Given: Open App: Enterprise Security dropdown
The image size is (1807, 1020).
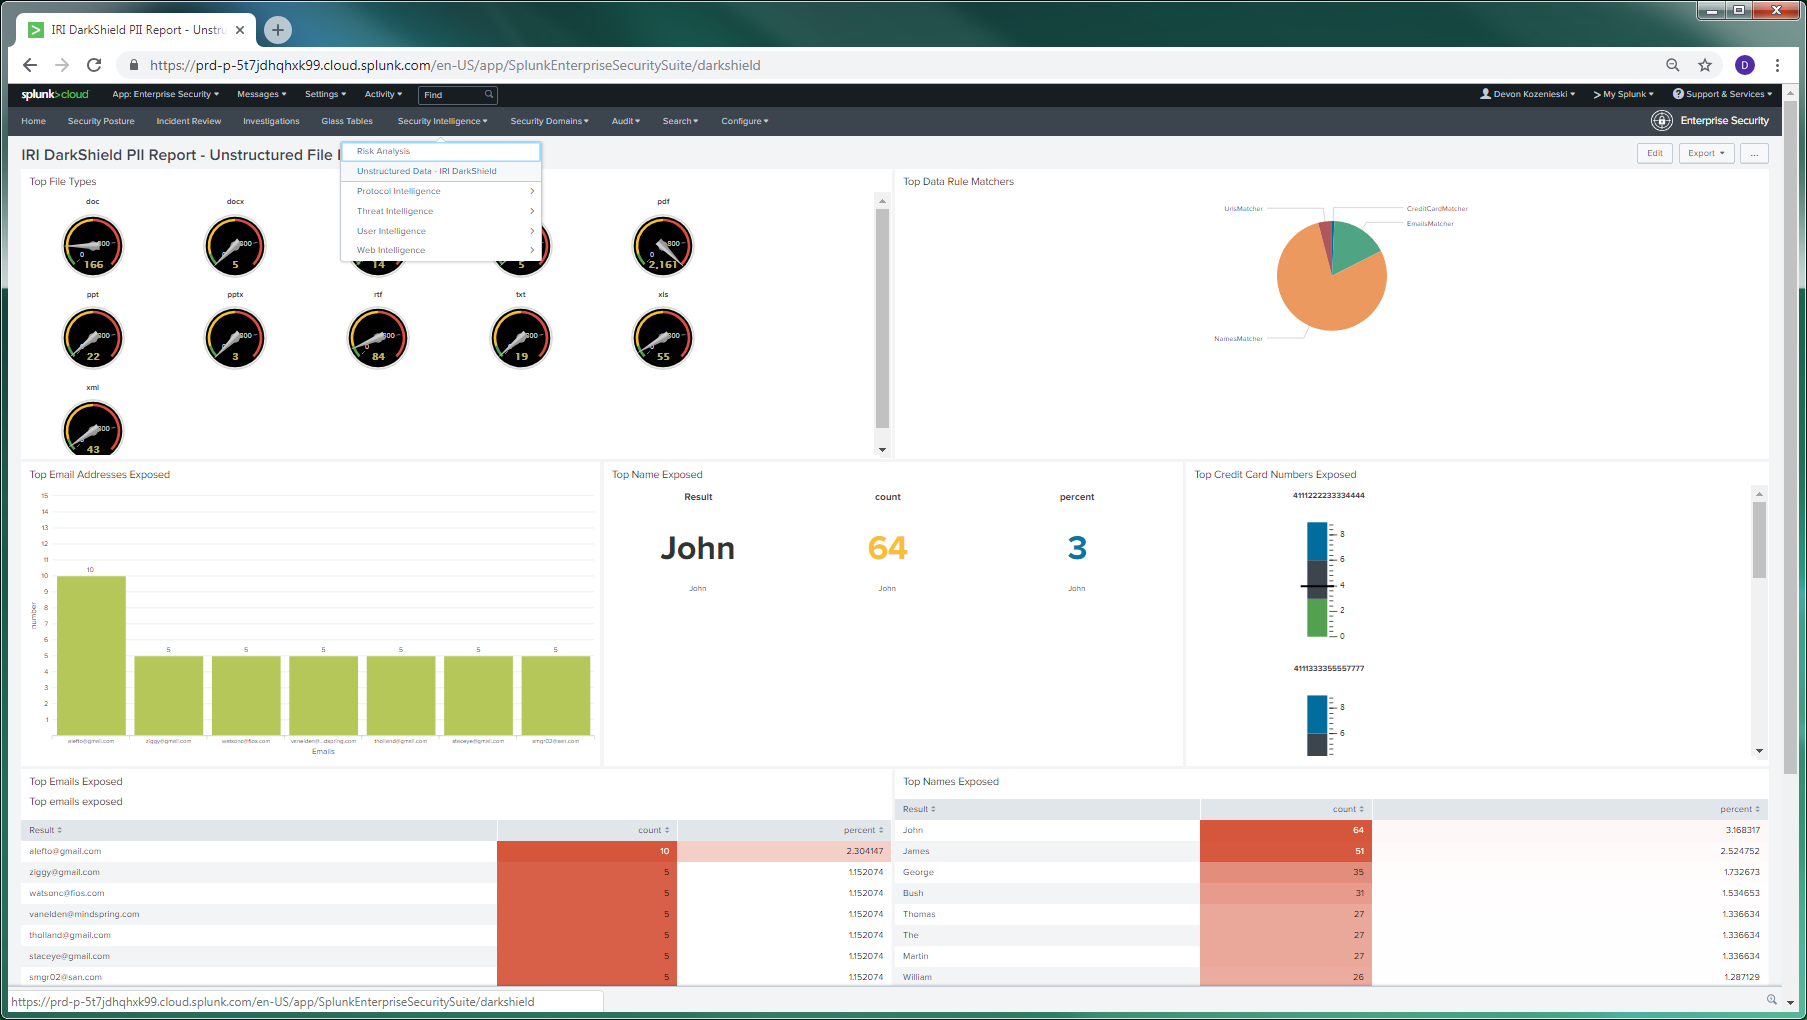Looking at the screenshot, I should [x=165, y=95].
